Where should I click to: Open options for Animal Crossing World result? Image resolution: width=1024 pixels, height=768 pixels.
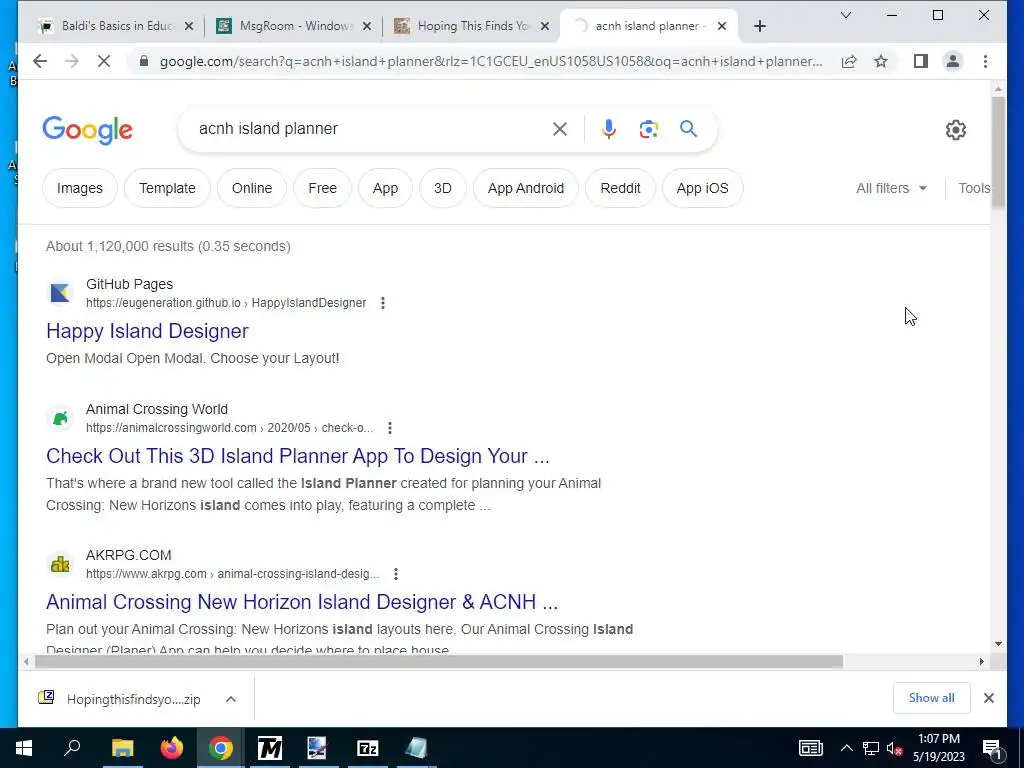point(390,428)
